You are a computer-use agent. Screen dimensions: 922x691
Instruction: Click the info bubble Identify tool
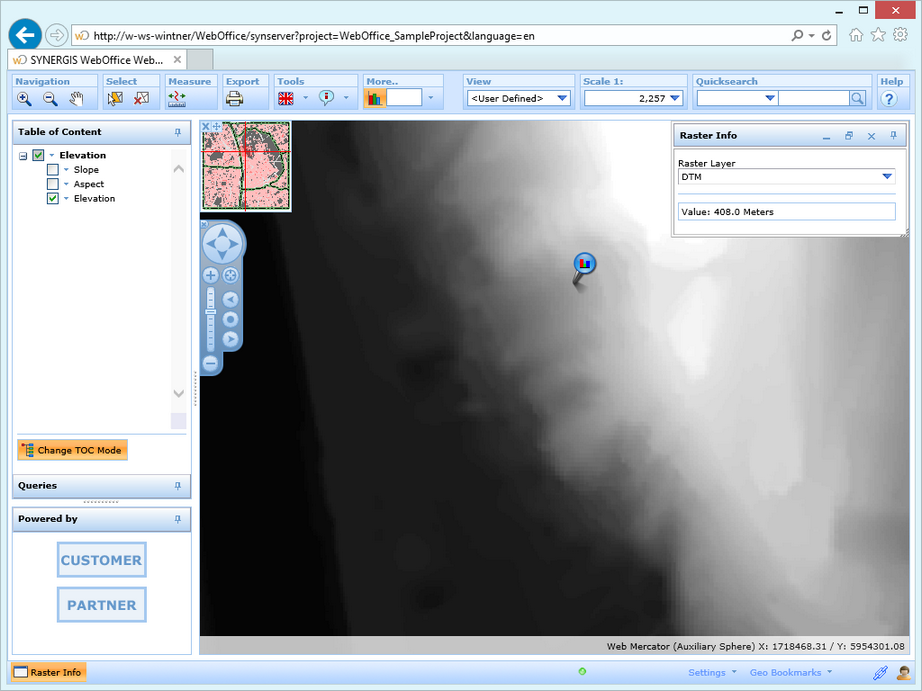(x=326, y=98)
